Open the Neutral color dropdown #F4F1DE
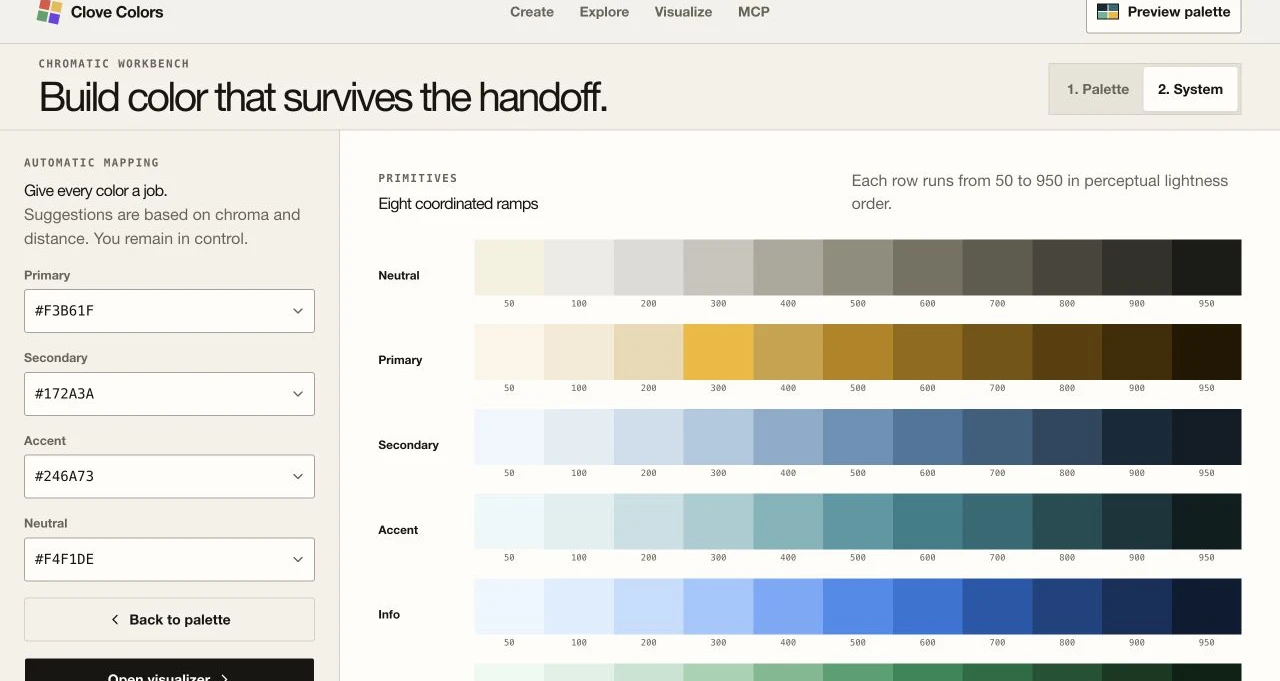1280x681 pixels. pos(169,560)
